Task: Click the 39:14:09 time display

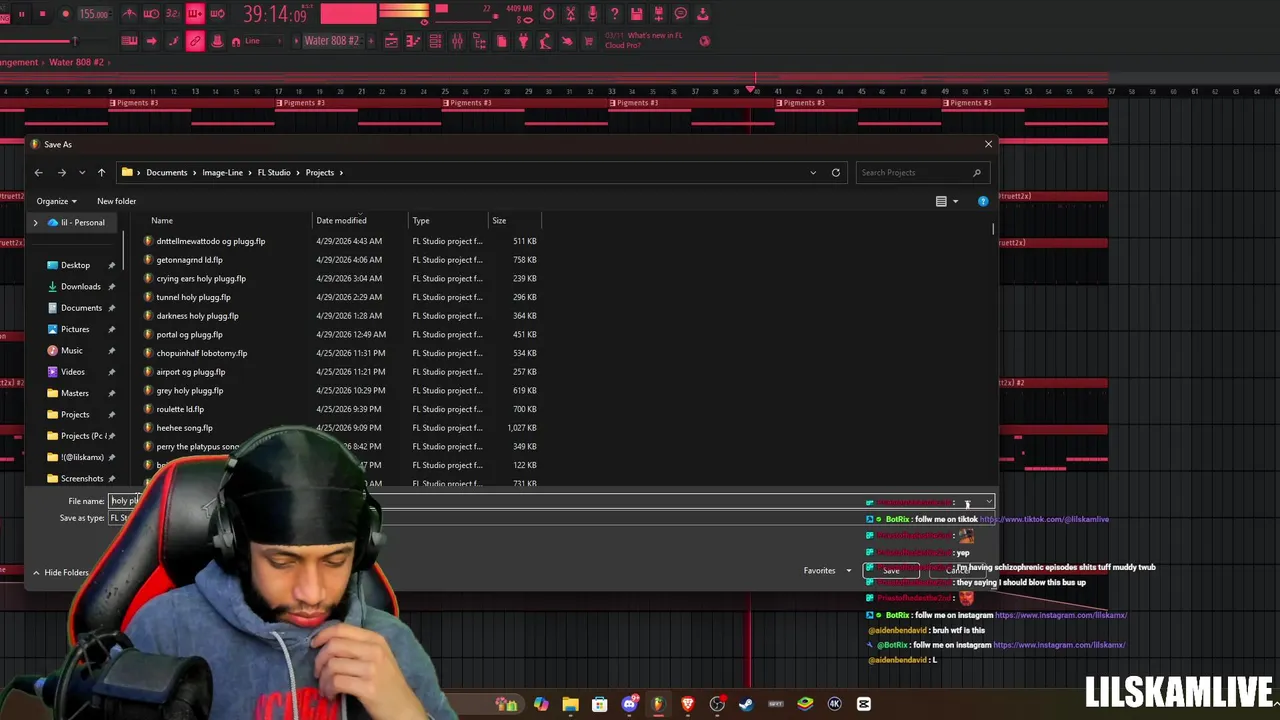Action: pos(274,14)
